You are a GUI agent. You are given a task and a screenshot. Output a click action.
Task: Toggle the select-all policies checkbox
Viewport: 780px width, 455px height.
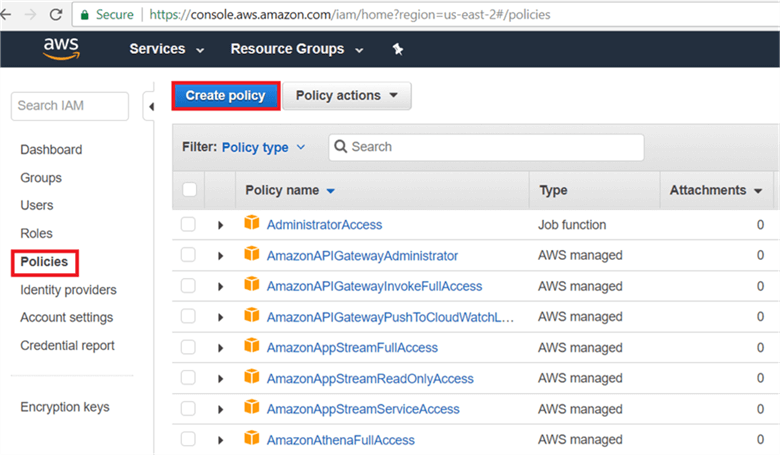click(190, 189)
